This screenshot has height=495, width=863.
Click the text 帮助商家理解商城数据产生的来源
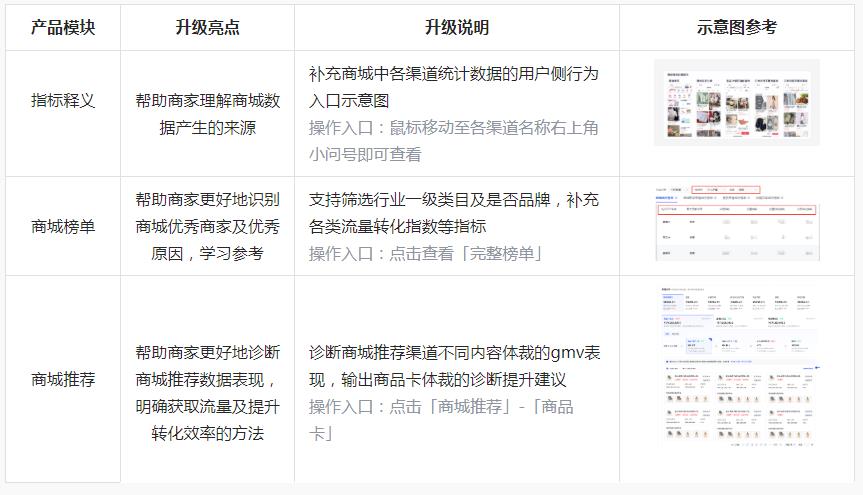[207, 114]
